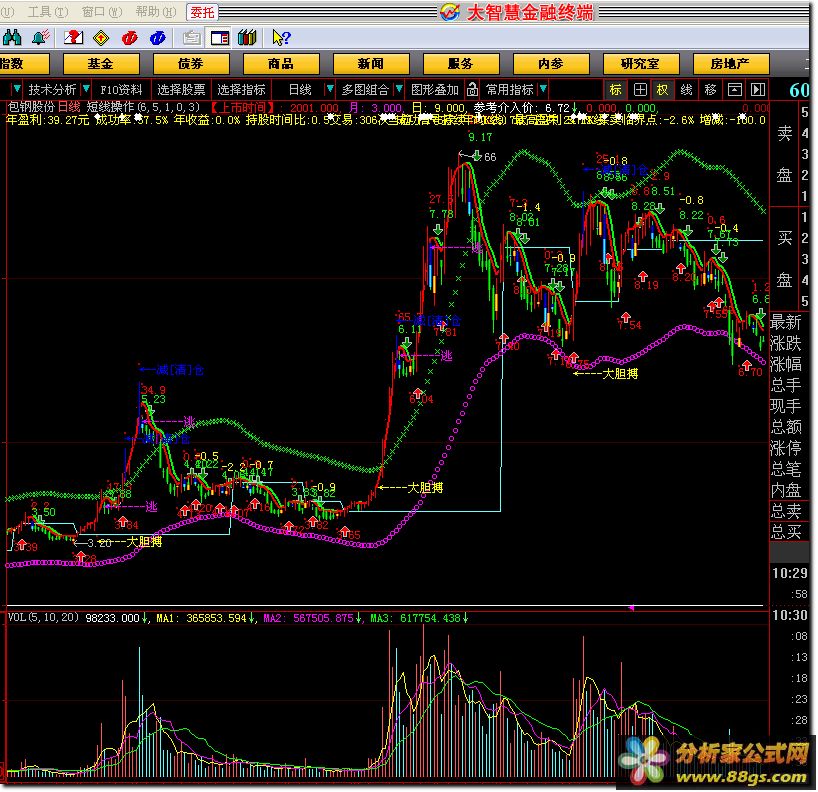Click the collapse panel window icon

735,90
